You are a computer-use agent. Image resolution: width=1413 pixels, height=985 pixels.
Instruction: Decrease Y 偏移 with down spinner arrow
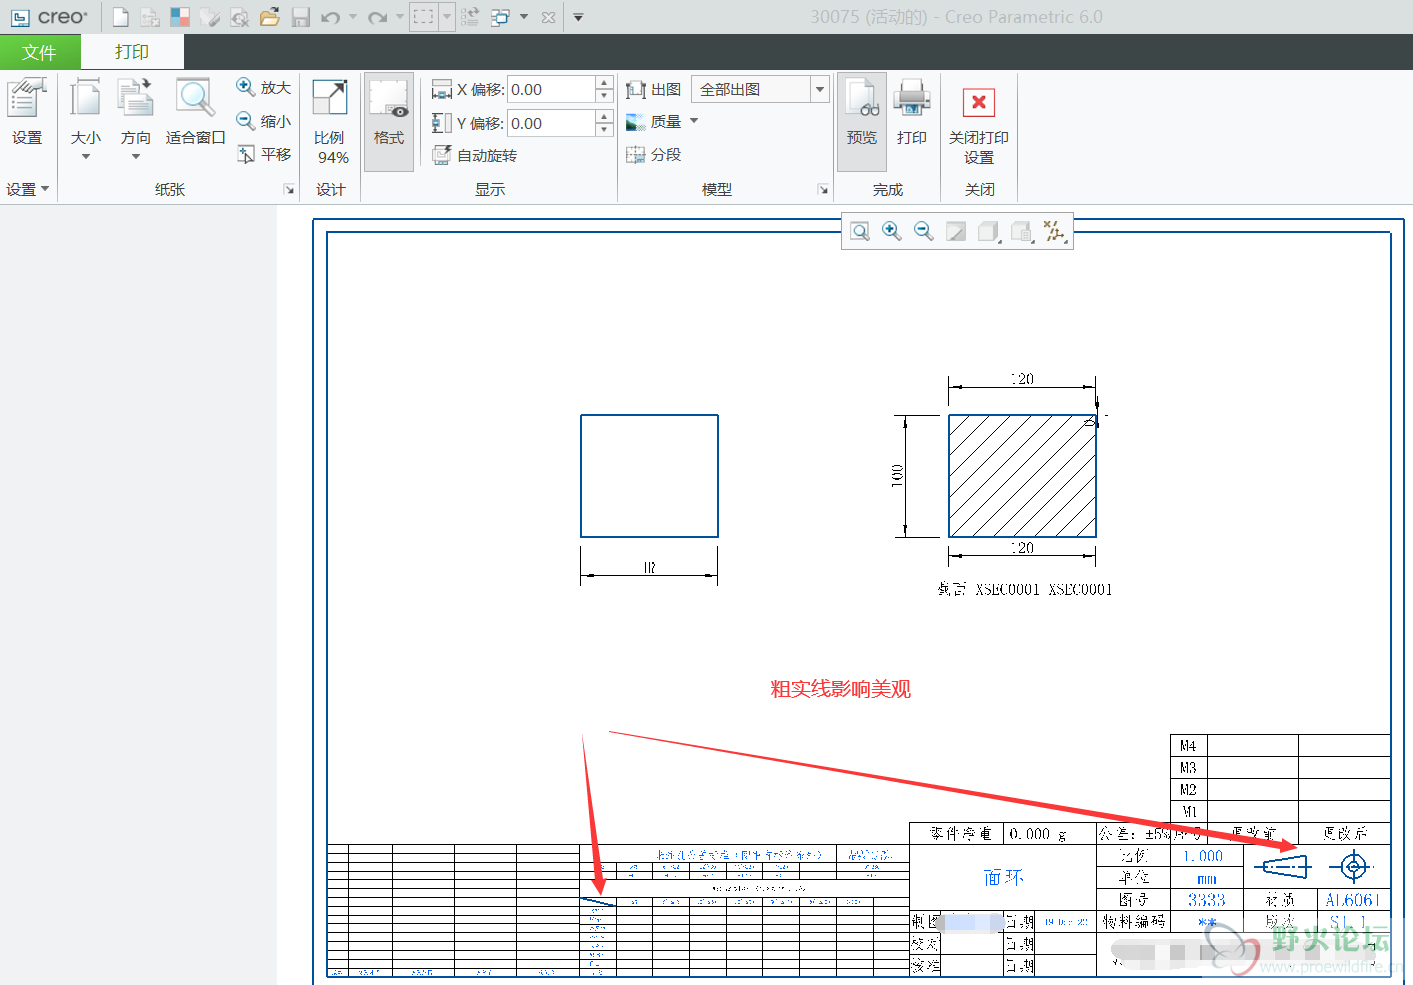pos(604,130)
